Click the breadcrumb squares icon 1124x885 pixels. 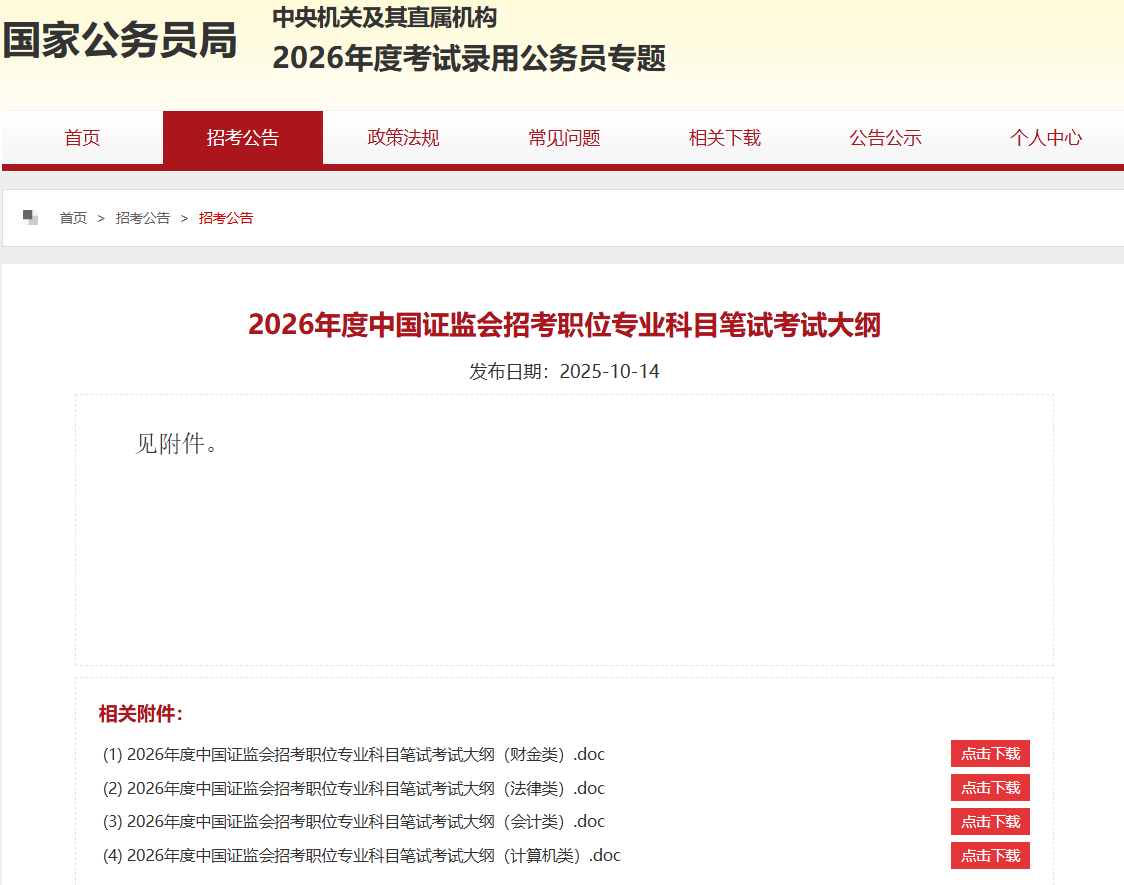[x=30, y=217]
